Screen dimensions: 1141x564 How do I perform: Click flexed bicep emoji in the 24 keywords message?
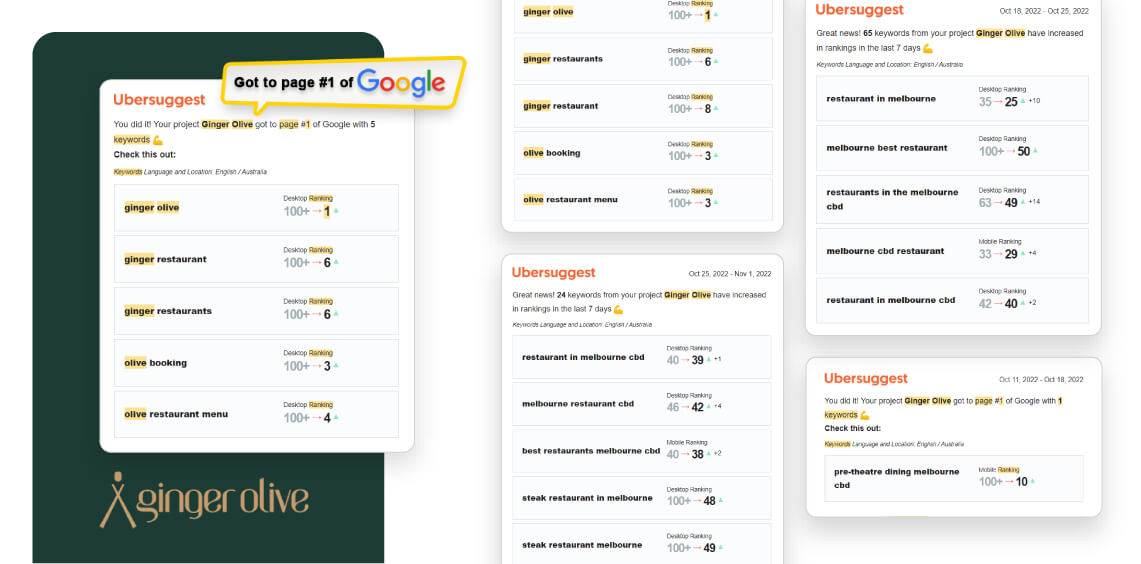(619, 309)
